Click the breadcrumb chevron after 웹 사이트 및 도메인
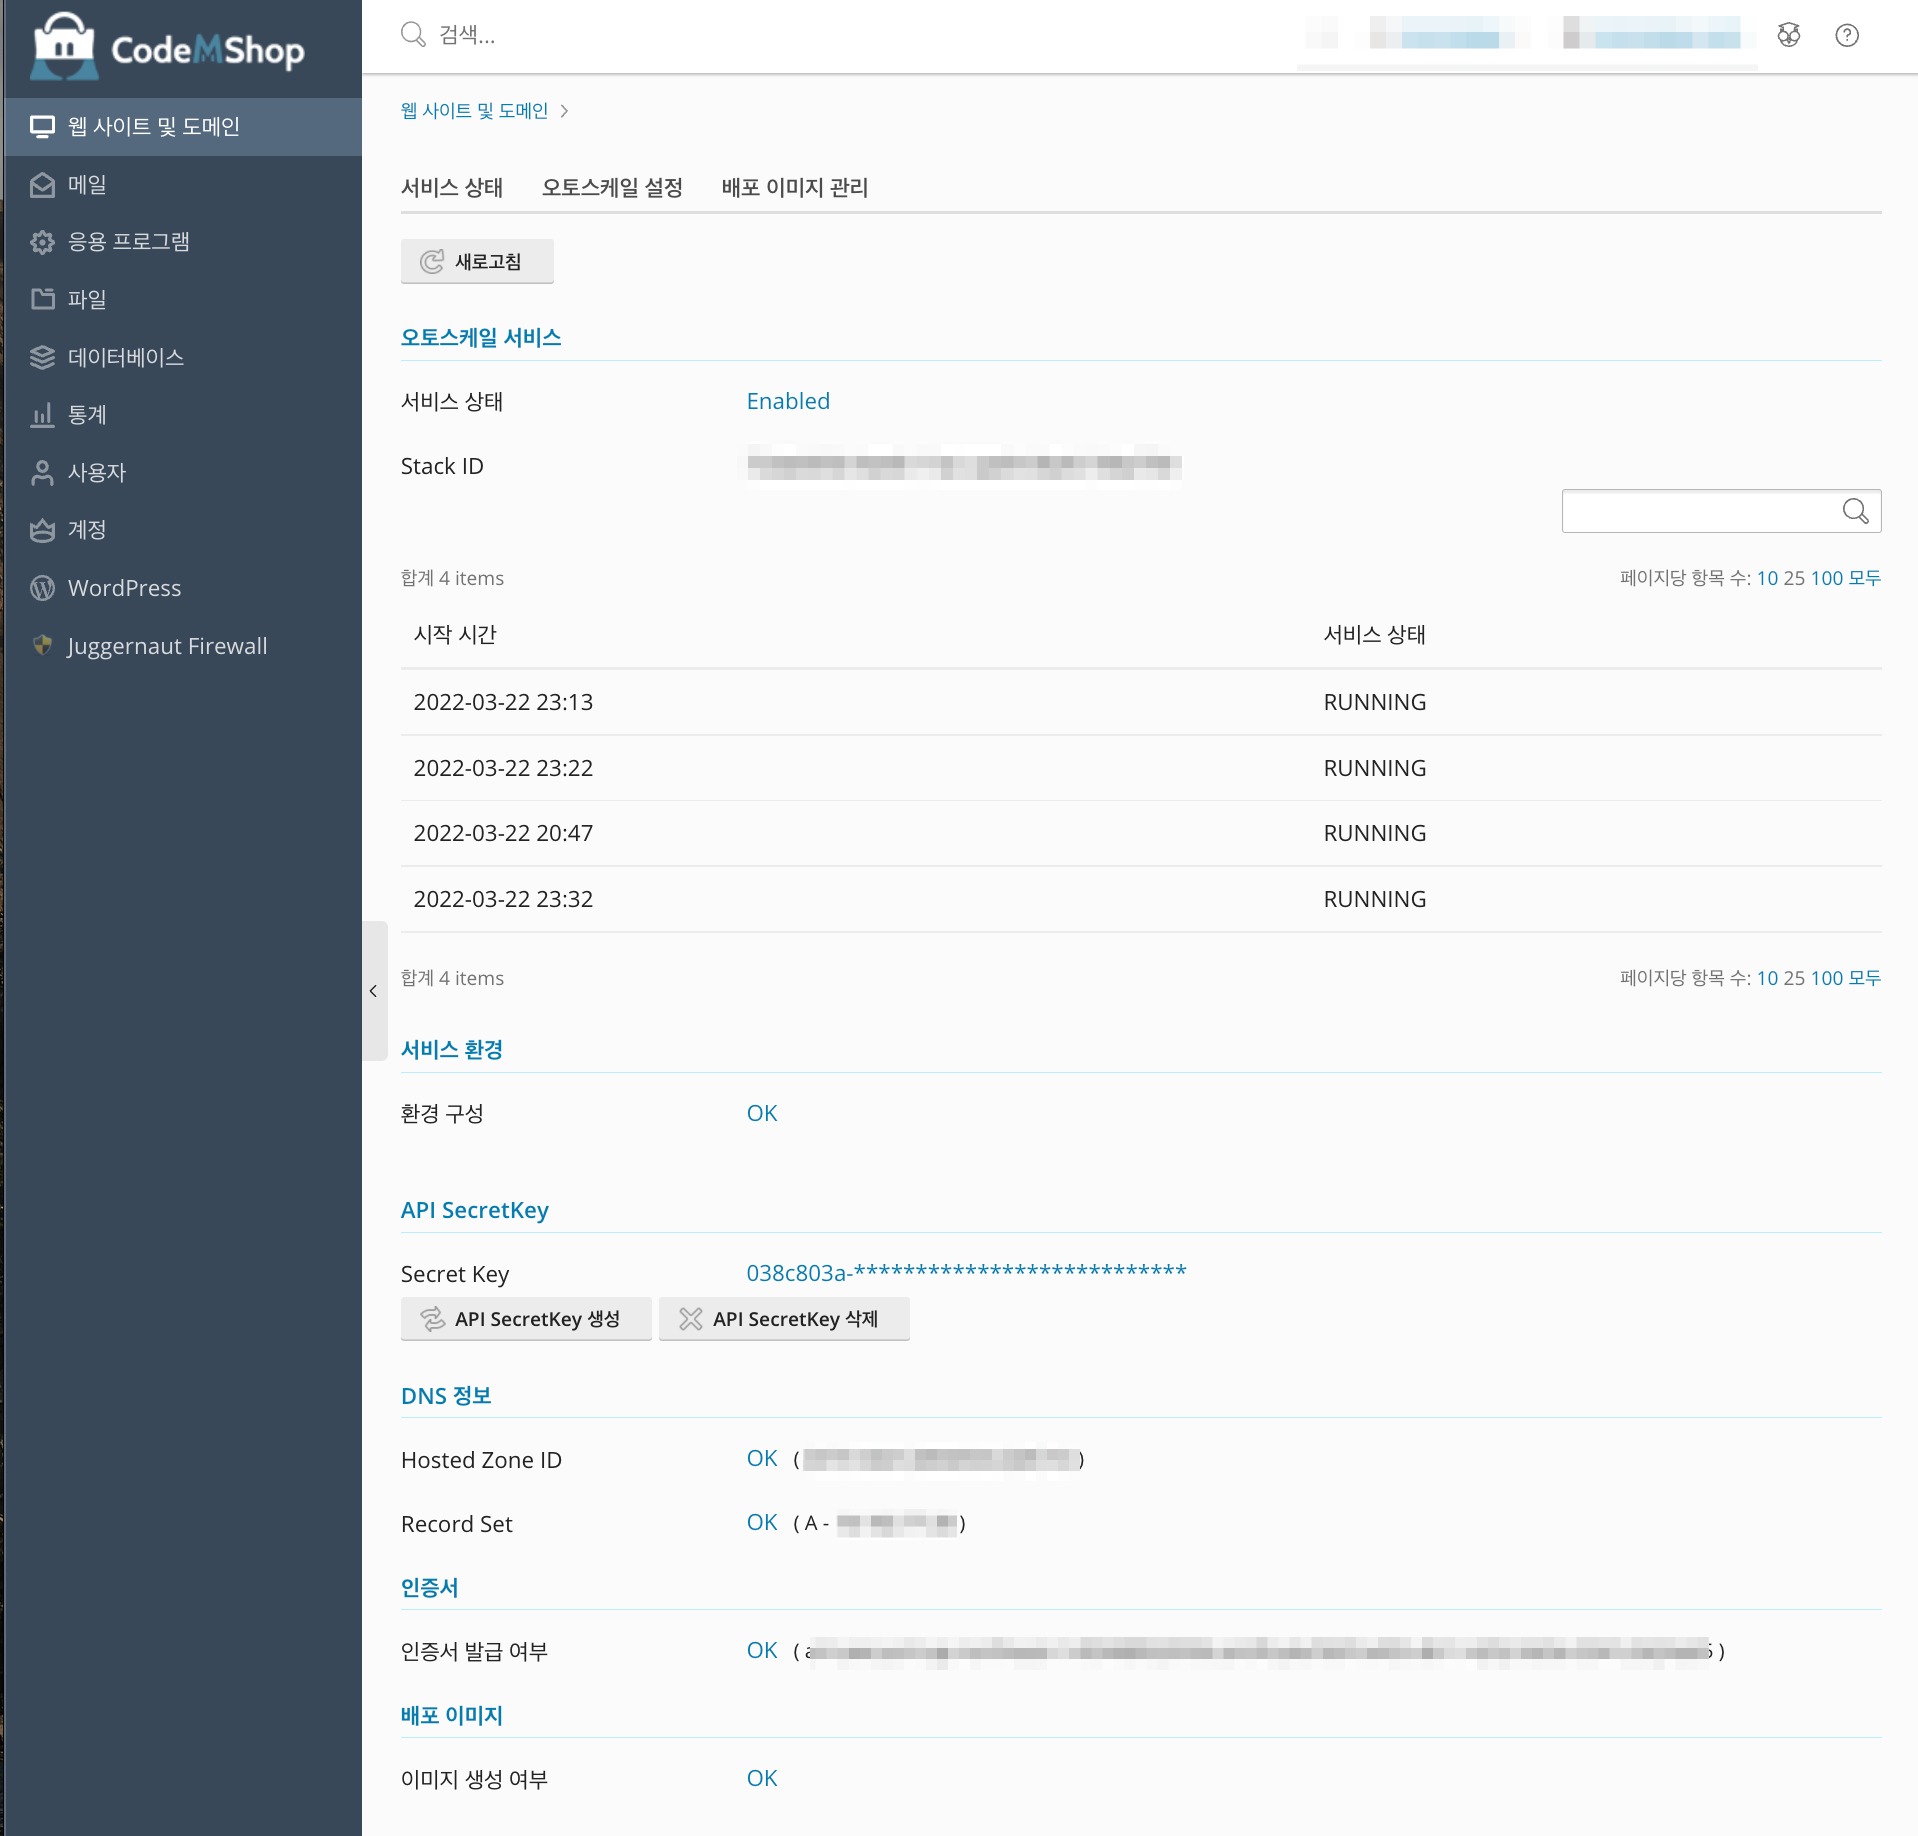Image resolution: width=1918 pixels, height=1836 pixels. click(x=565, y=111)
